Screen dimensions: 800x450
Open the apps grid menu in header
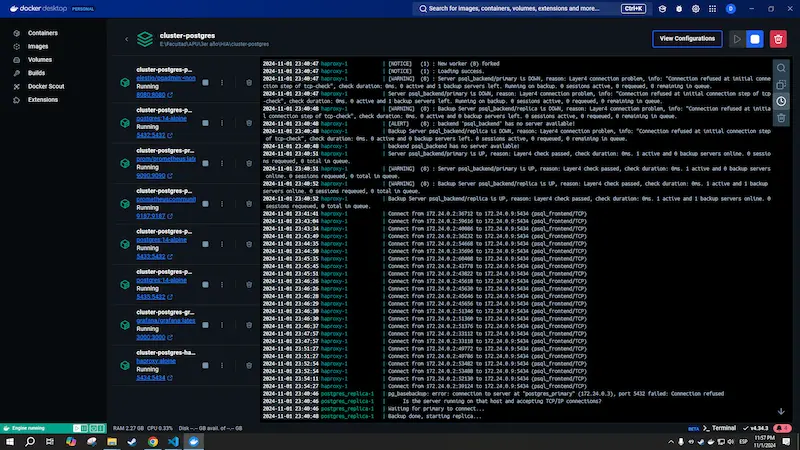(x=712, y=9)
